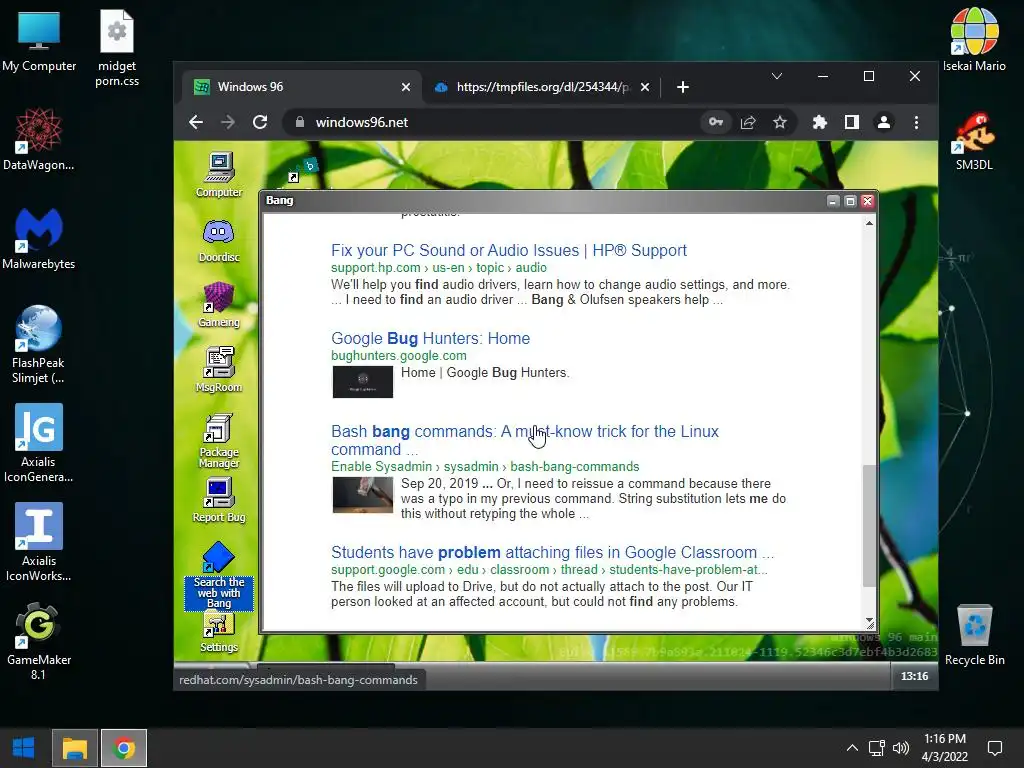Click the bughunters.google.com URL text
Screen dimensions: 1024x768
point(399,356)
